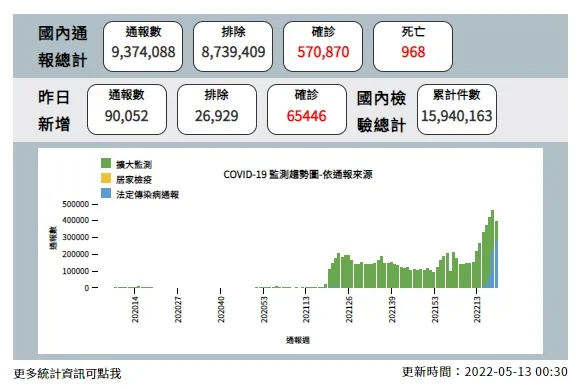Image resolution: width=578 pixels, height=389 pixels.
Task: Click the 居家檢疫 legend label
Action: pyautogui.click(x=134, y=180)
